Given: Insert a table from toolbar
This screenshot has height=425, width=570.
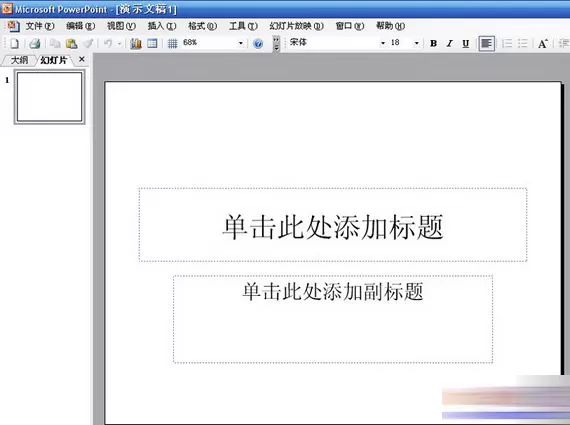Looking at the screenshot, I should click(x=152, y=44).
